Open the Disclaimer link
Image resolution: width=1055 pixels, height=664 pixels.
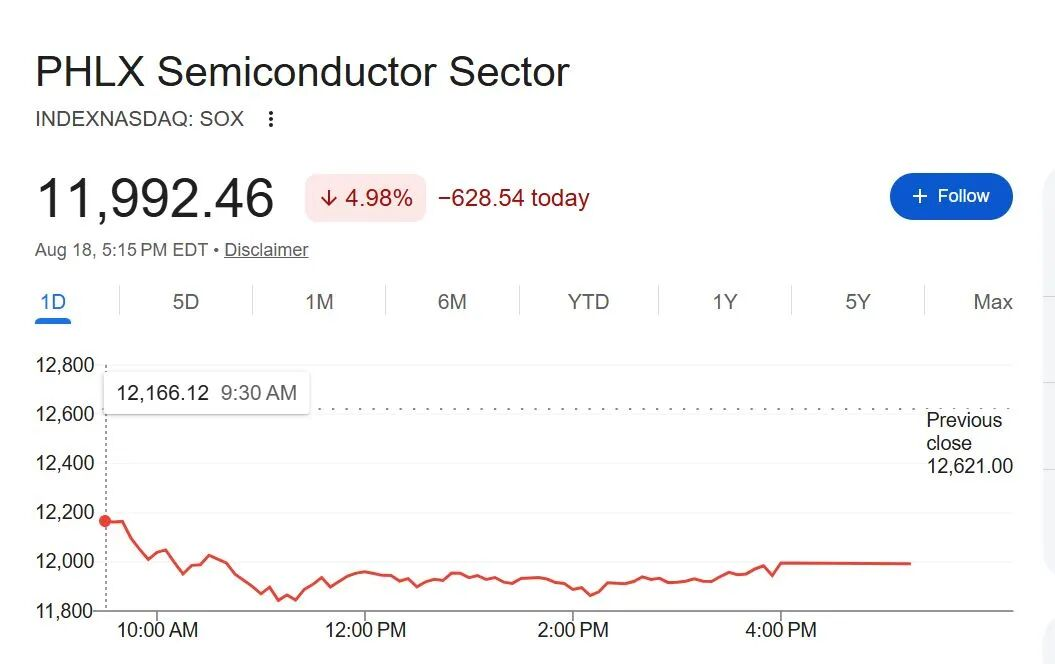point(266,250)
